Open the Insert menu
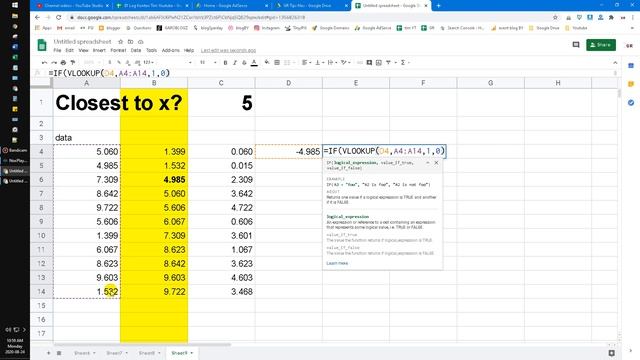This screenshot has height=360, width=640. (x=99, y=50)
